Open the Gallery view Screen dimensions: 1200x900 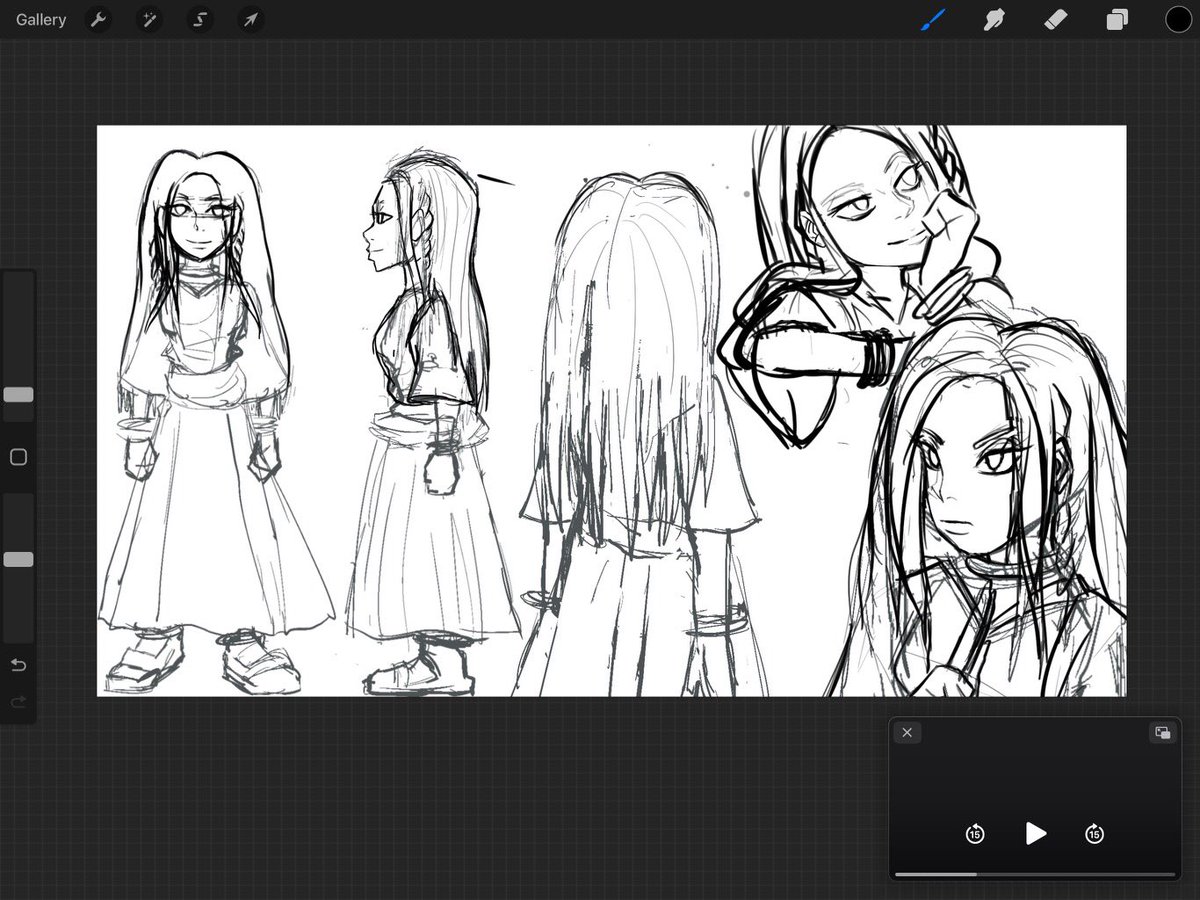point(41,20)
